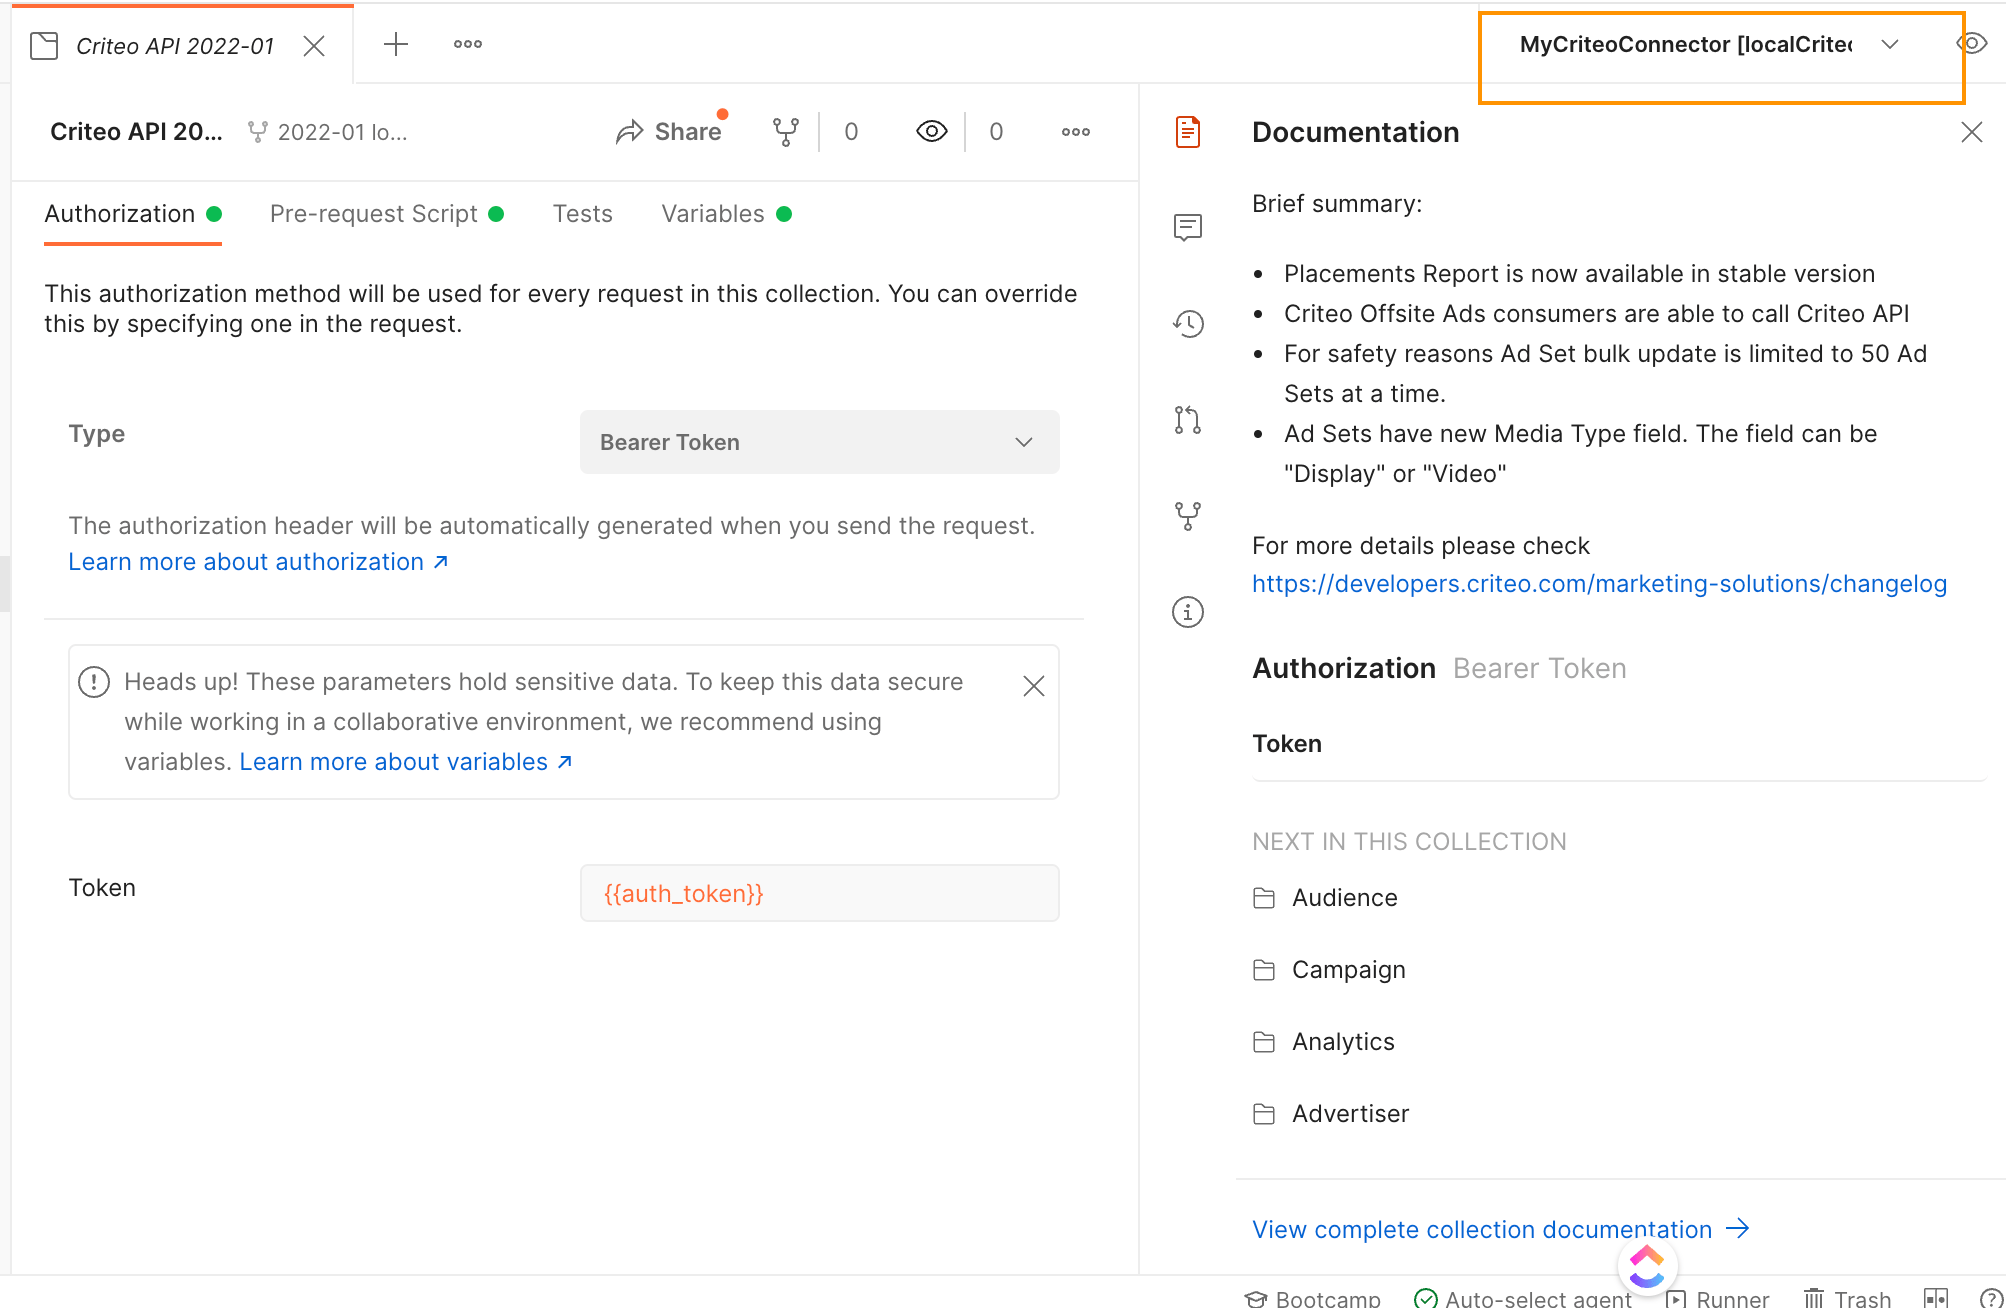
Task: Open the Changelog history sidebar icon
Action: 1188,323
